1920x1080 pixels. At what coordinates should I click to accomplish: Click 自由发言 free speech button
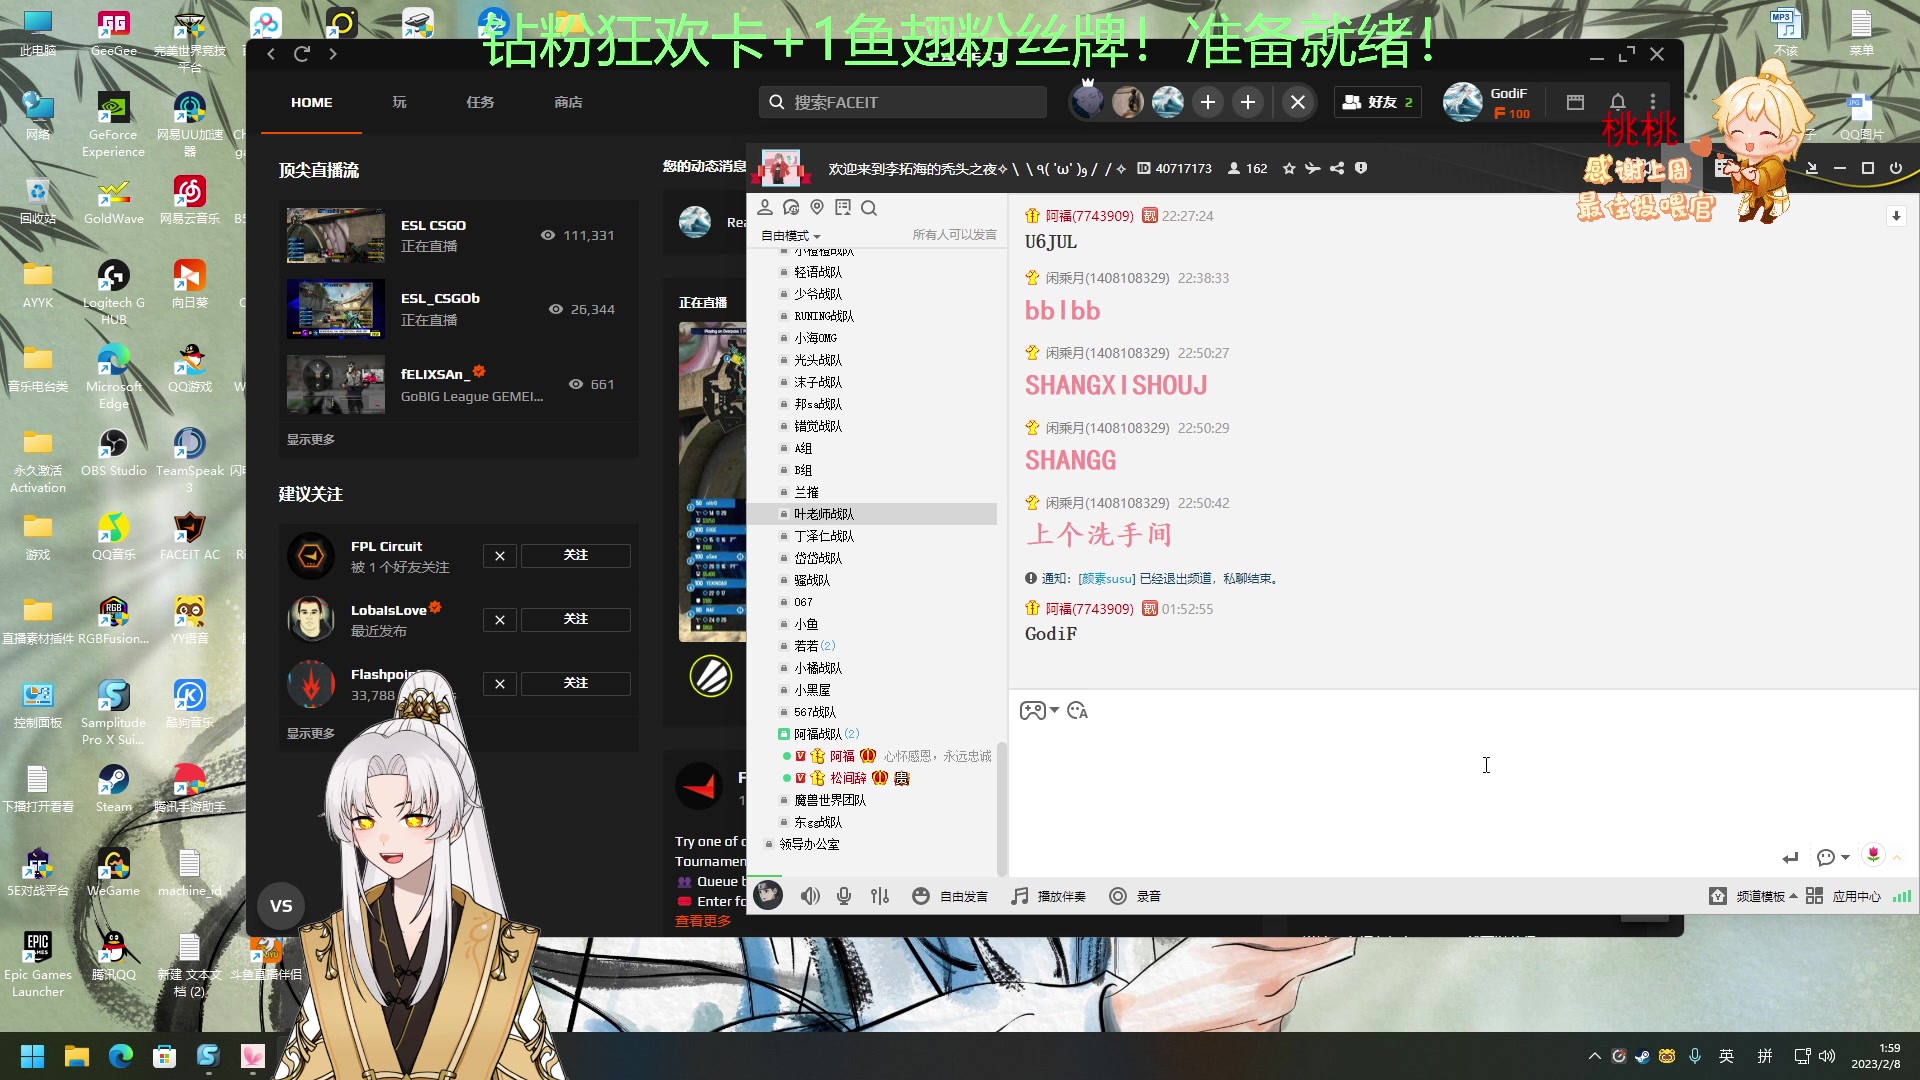[950, 896]
